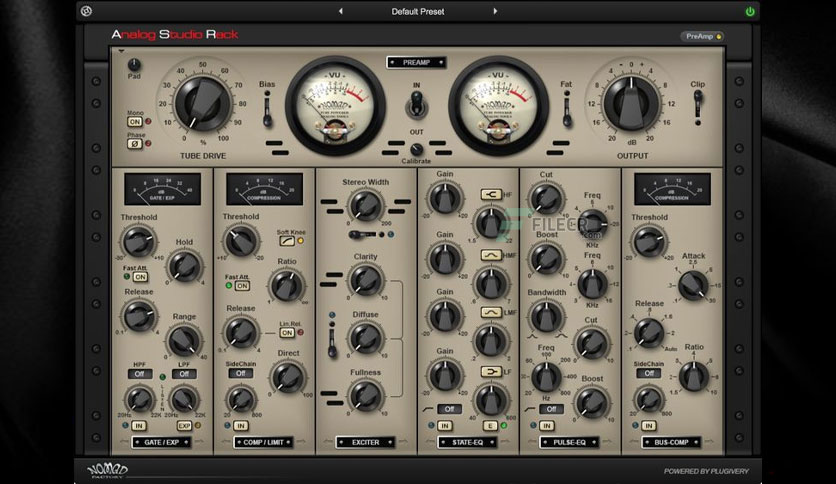Select the HMF bell filter shape button
The image size is (836, 484).
491,255
